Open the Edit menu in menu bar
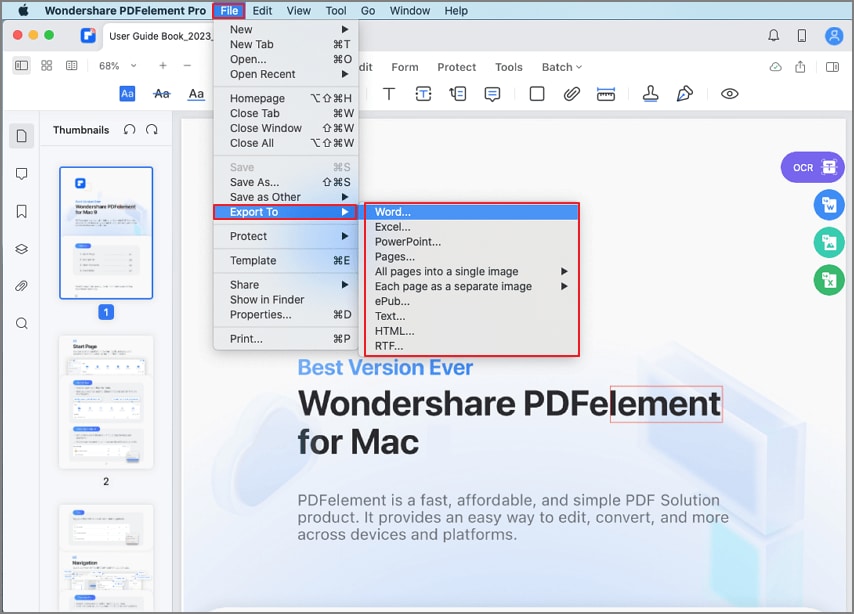Image resolution: width=854 pixels, height=614 pixels. 262,10
